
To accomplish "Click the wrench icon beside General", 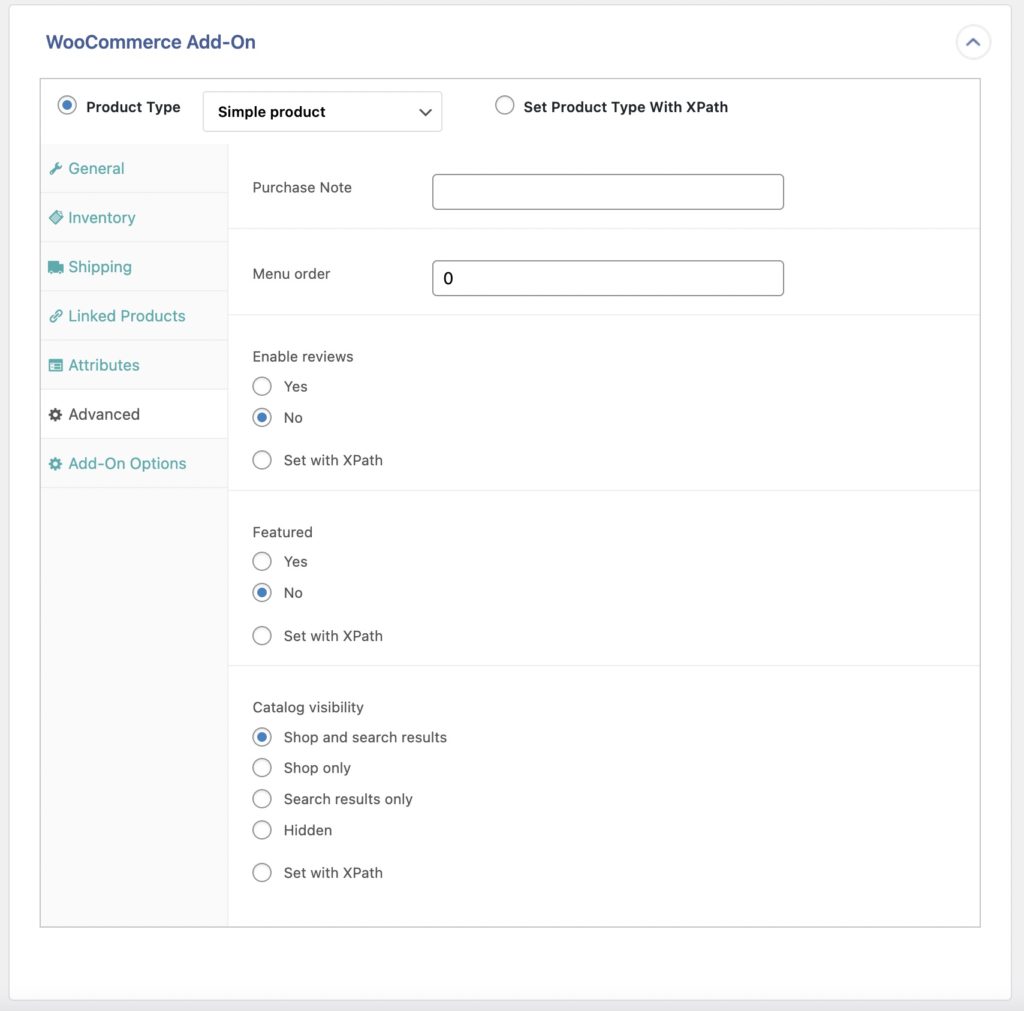I will tap(57, 168).
